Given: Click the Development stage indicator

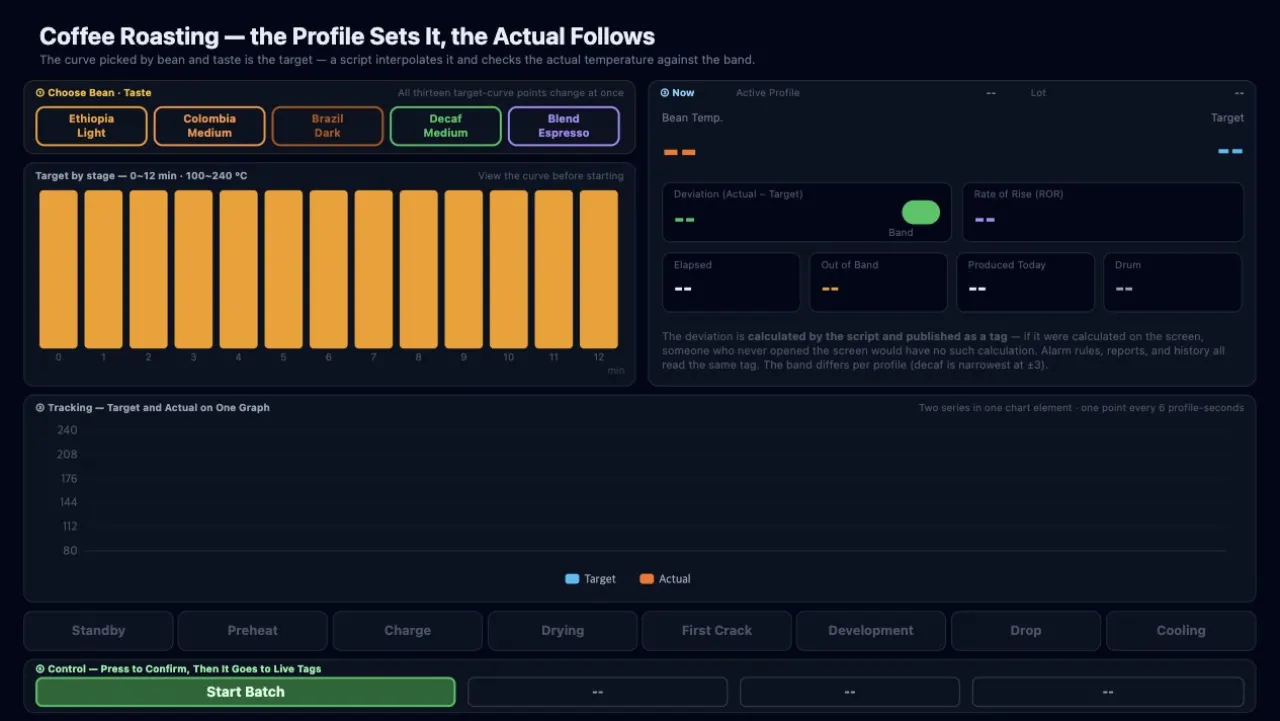Looking at the screenshot, I should pyautogui.click(x=871, y=631).
